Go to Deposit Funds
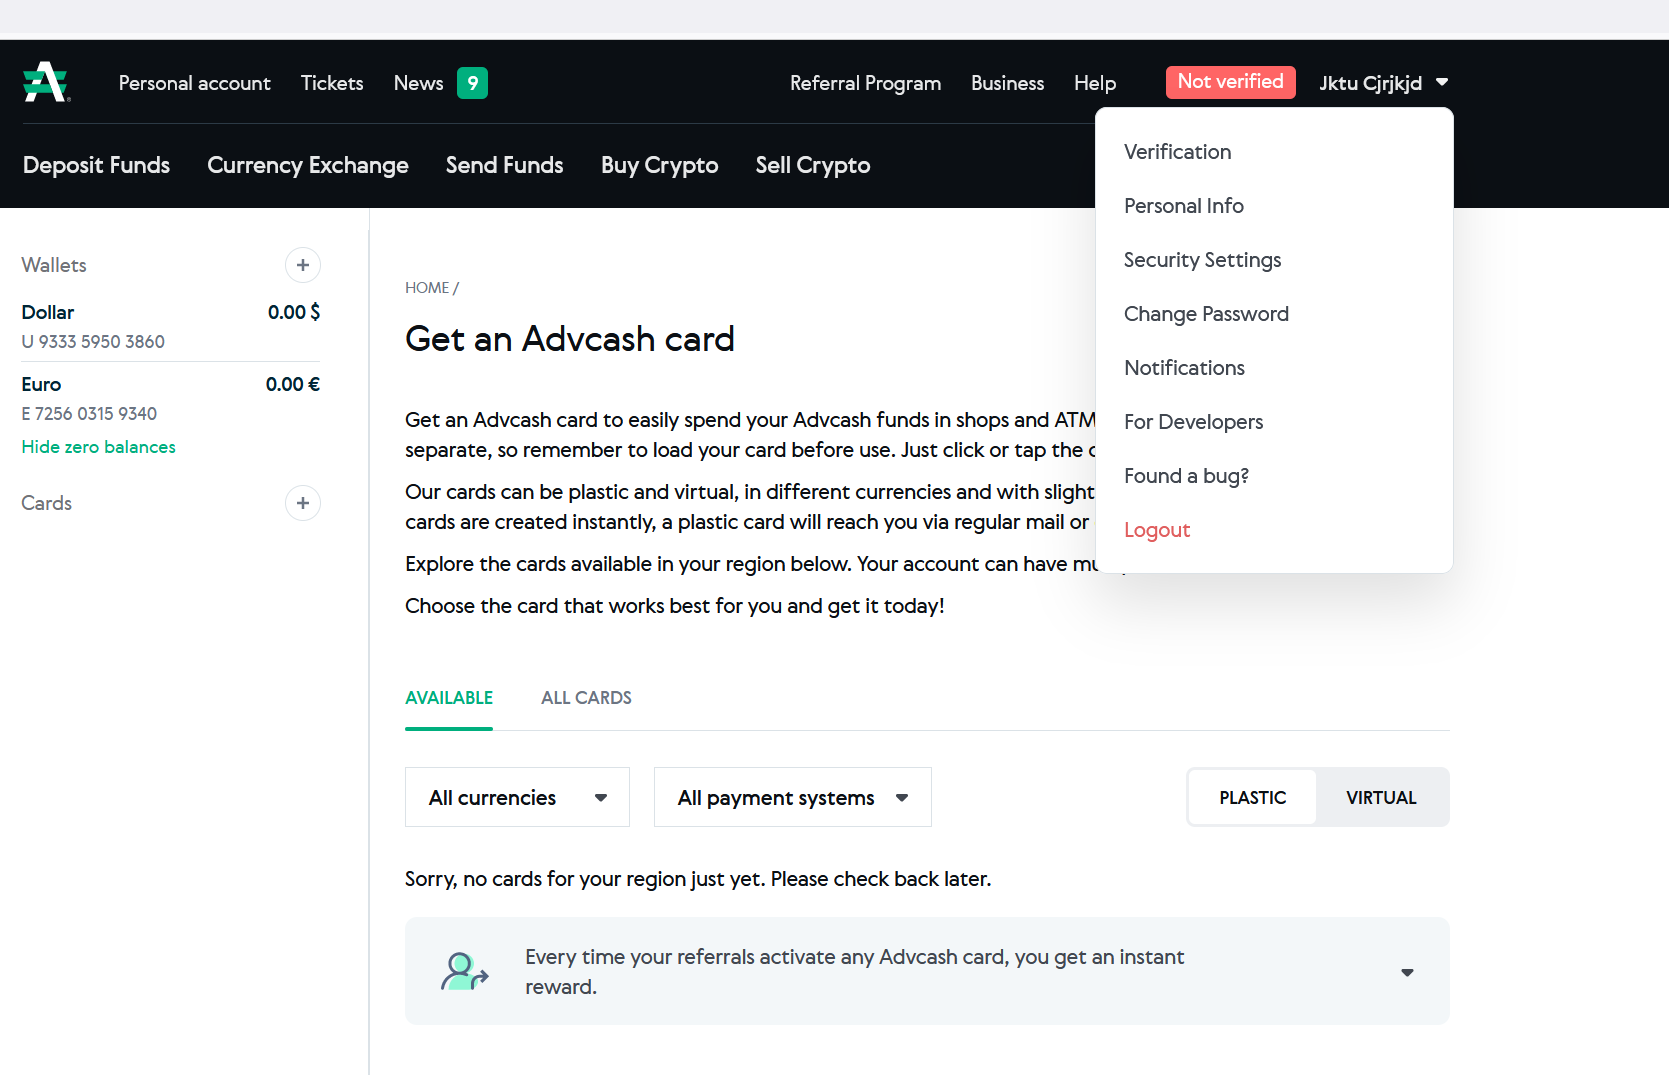1669x1075 pixels. 96,165
